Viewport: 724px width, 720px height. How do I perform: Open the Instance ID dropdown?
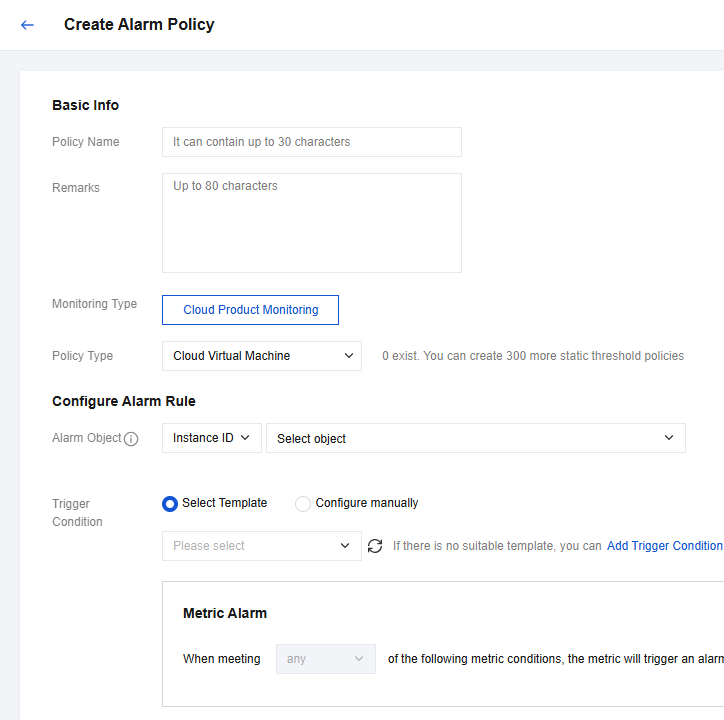pos(211,438)
